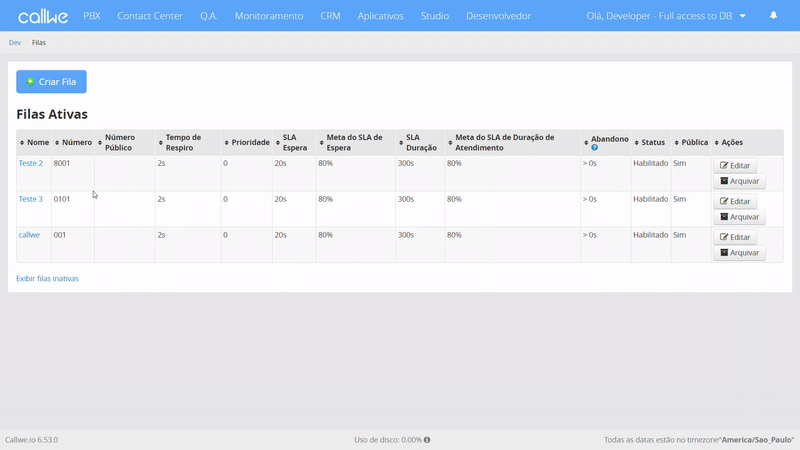Open the Teste 3 queue link
The image size is (800, 450).
coord(31,199)
